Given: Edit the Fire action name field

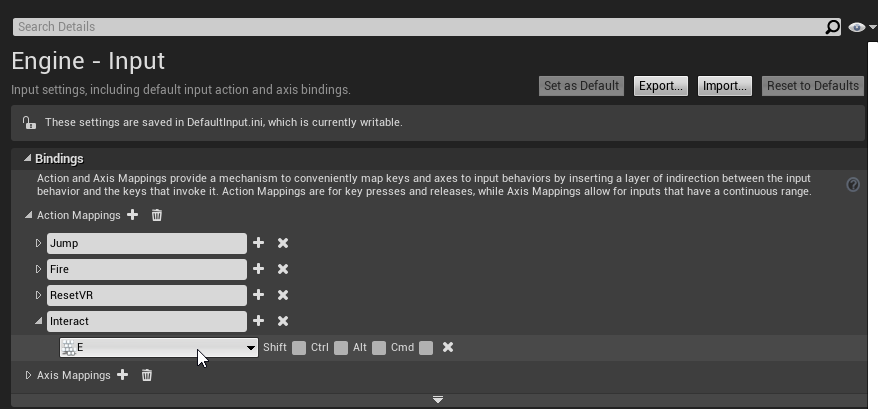Looking at the screenshot, I should pos(147,269).
